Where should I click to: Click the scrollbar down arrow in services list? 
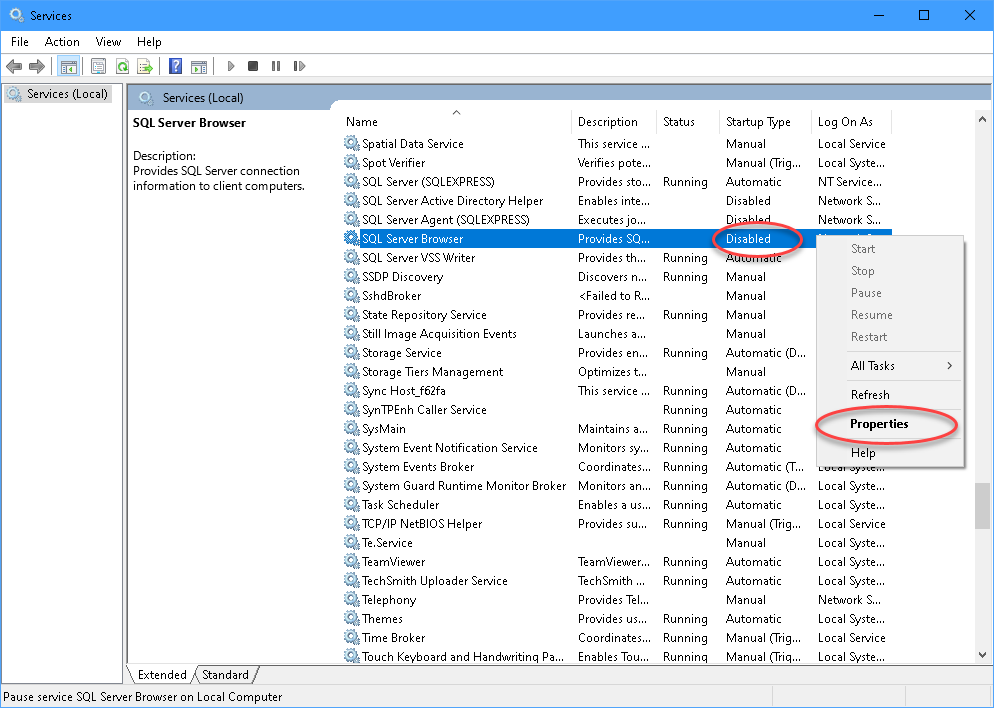pyautogui.click(x=982, y=655)
